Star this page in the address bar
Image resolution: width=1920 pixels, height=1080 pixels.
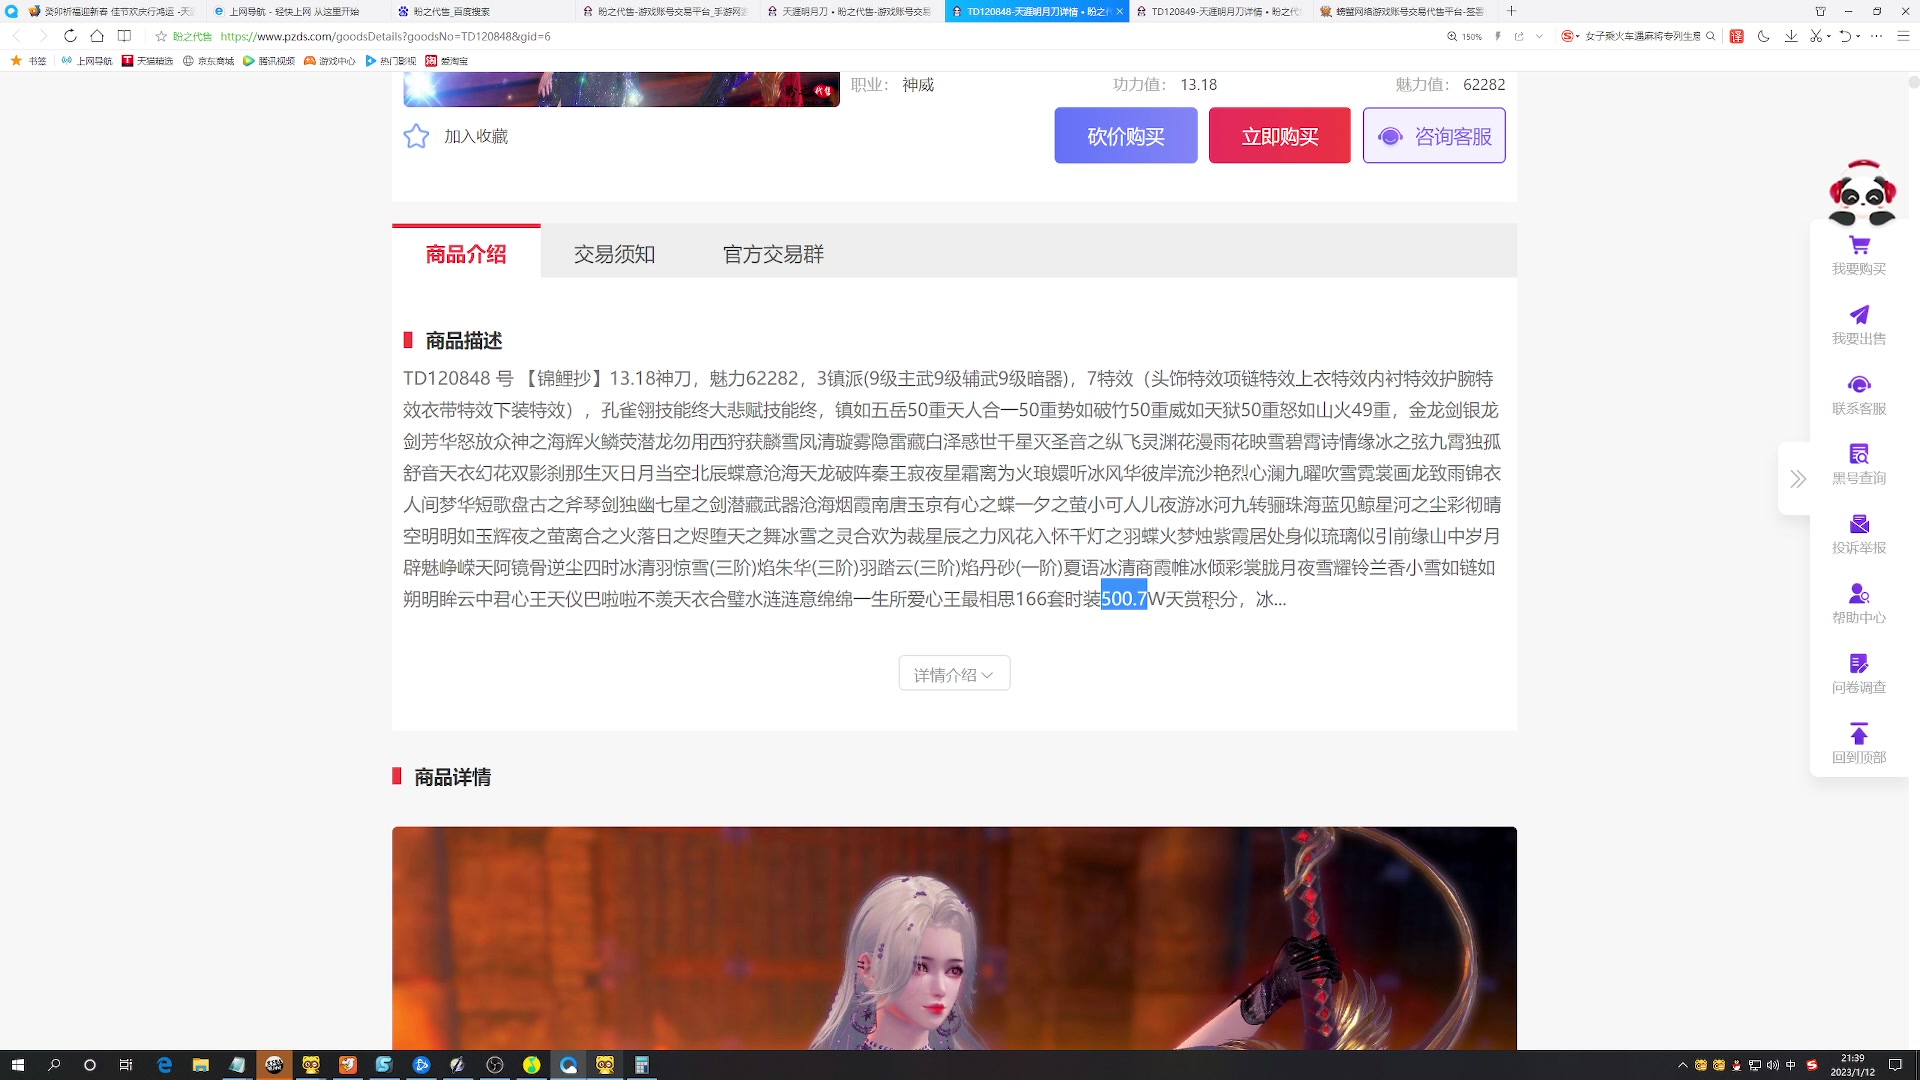point(160,36)
